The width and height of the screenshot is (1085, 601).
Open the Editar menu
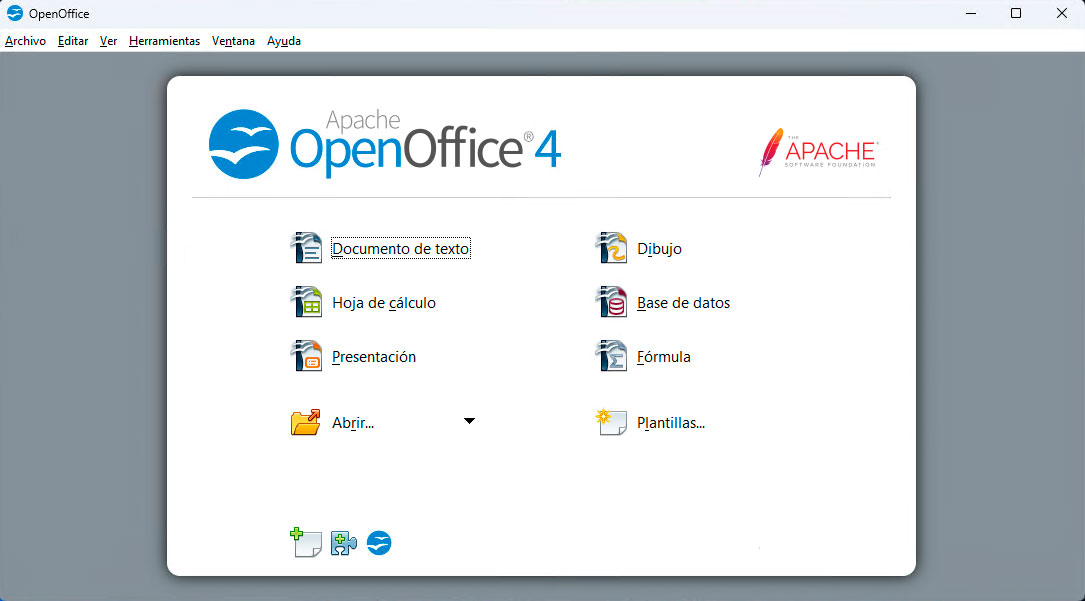click(73, 41)
